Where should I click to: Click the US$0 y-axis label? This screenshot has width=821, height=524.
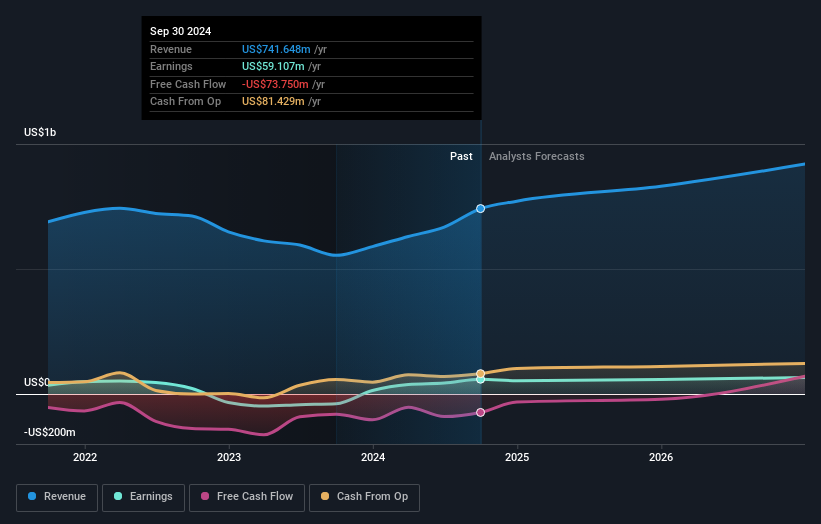[x=37, y=383]
